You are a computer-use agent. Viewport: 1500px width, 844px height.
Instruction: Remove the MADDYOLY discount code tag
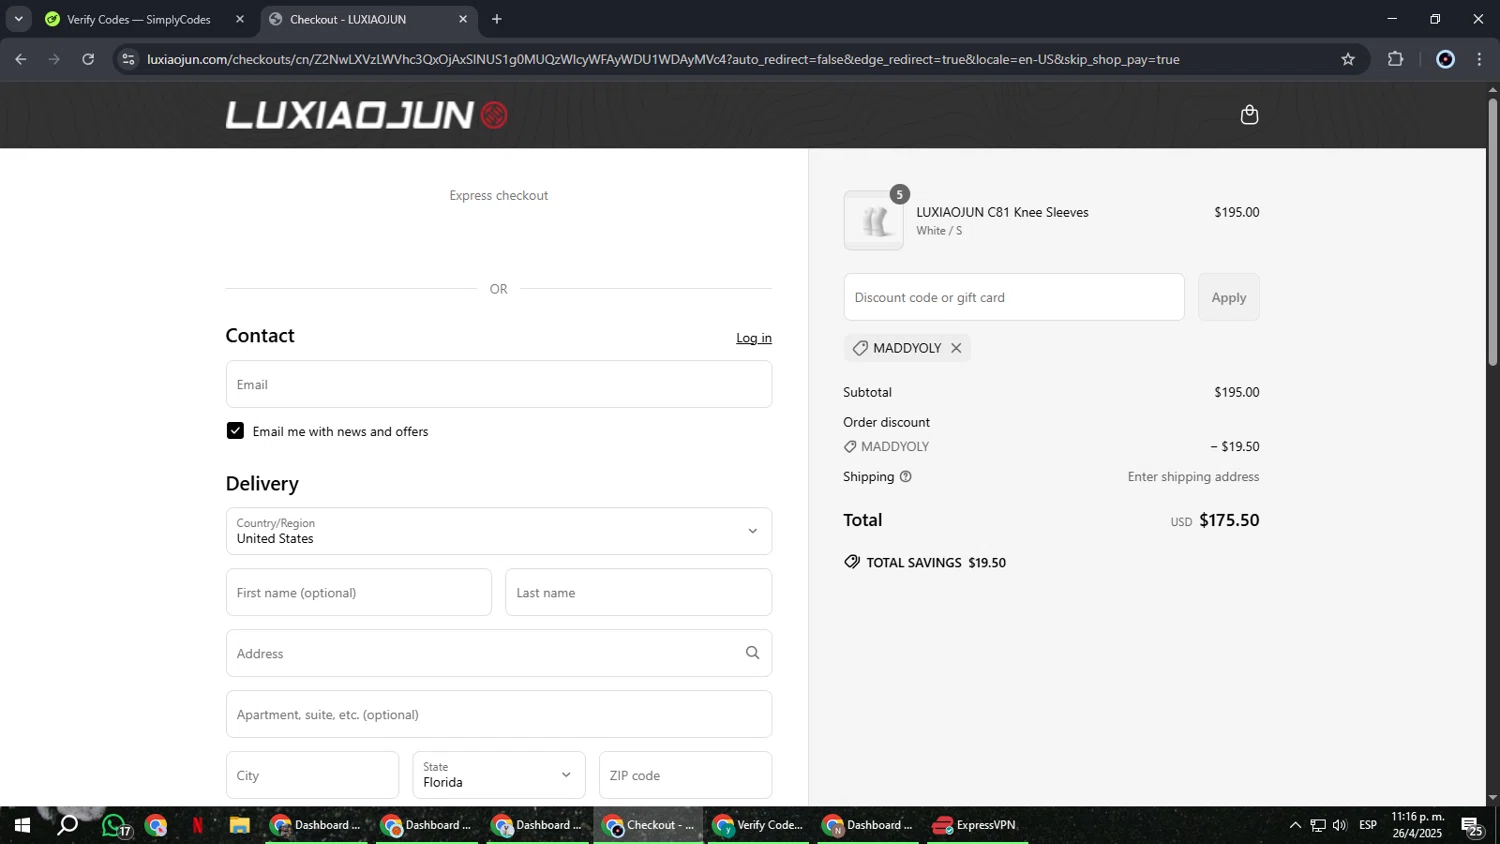956,348
